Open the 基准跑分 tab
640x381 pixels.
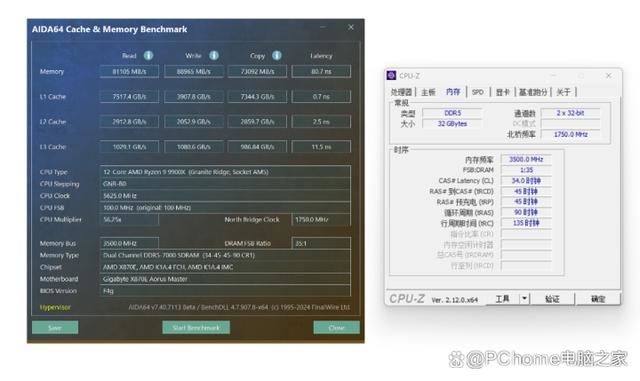[x=533, y=92]
